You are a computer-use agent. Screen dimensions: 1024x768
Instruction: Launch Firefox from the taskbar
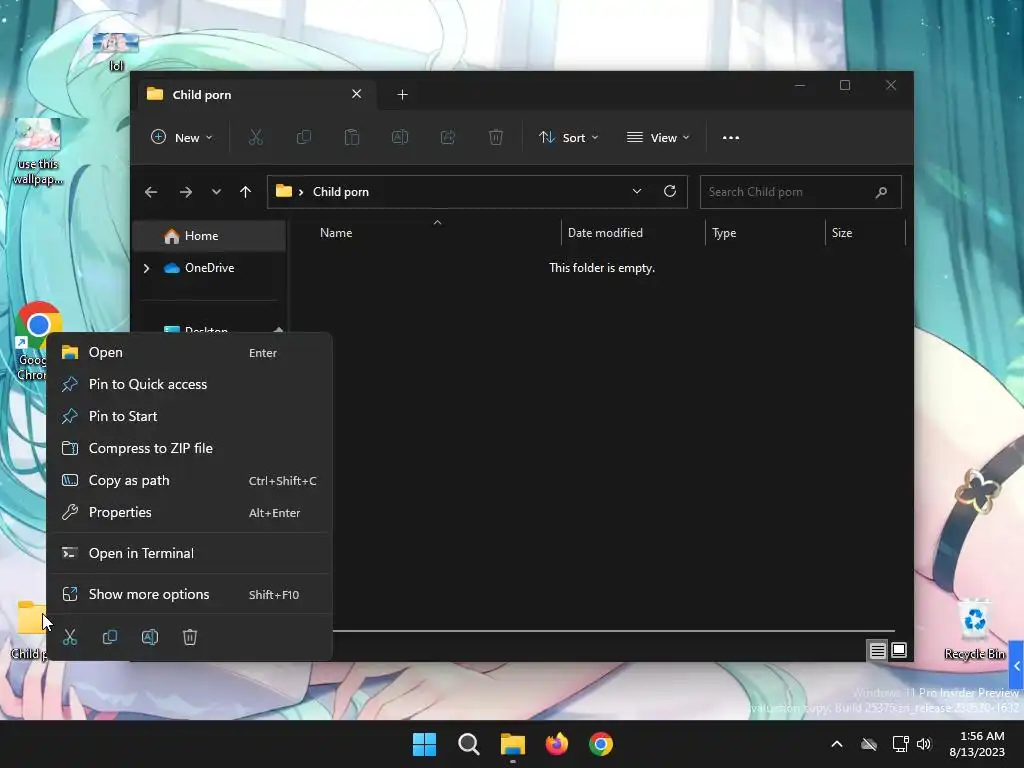point(556,744)
